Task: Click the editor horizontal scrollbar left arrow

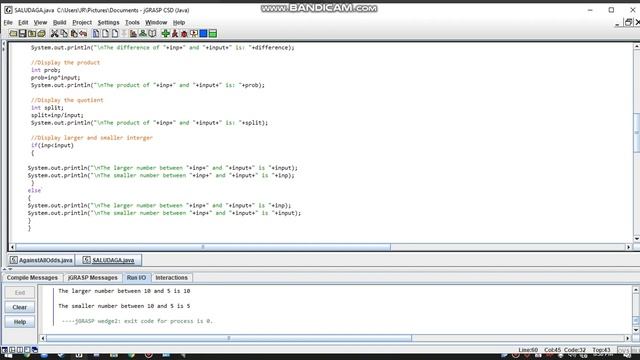Action: pos(12,247)
